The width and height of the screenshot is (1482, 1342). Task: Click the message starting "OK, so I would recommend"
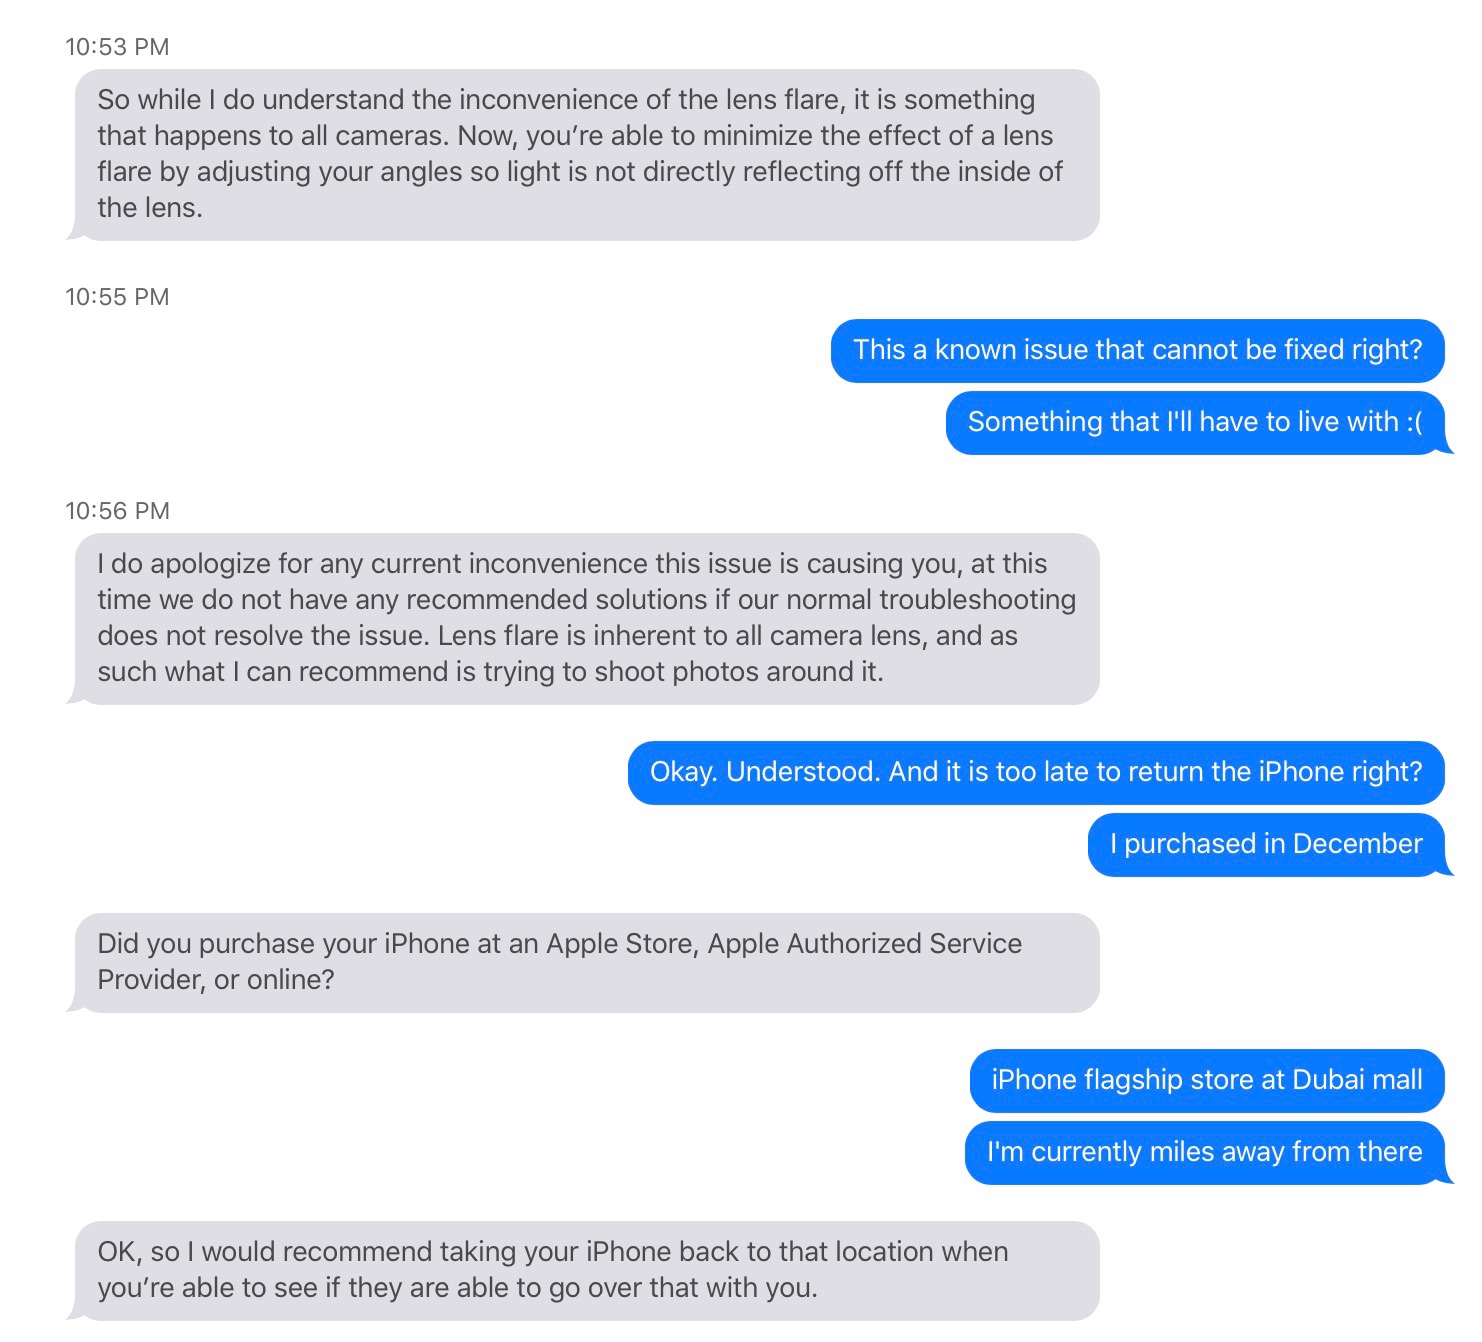tap(587, 1270)
